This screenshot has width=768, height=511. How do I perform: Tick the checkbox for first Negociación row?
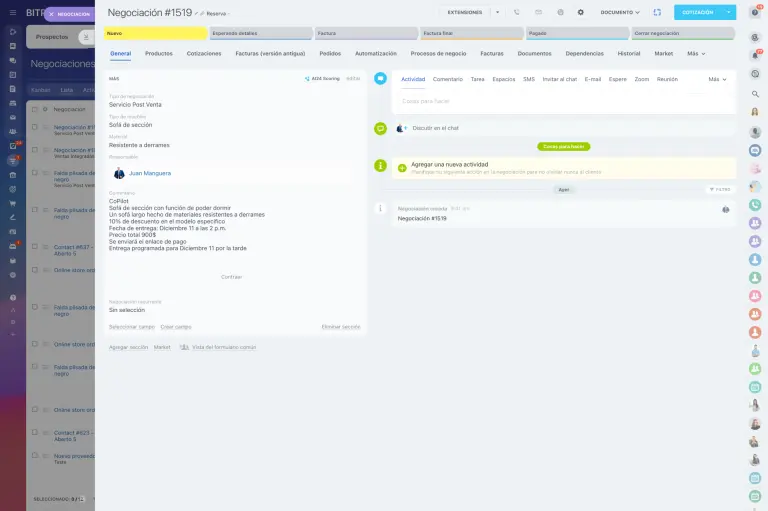(x=34, y=127)
